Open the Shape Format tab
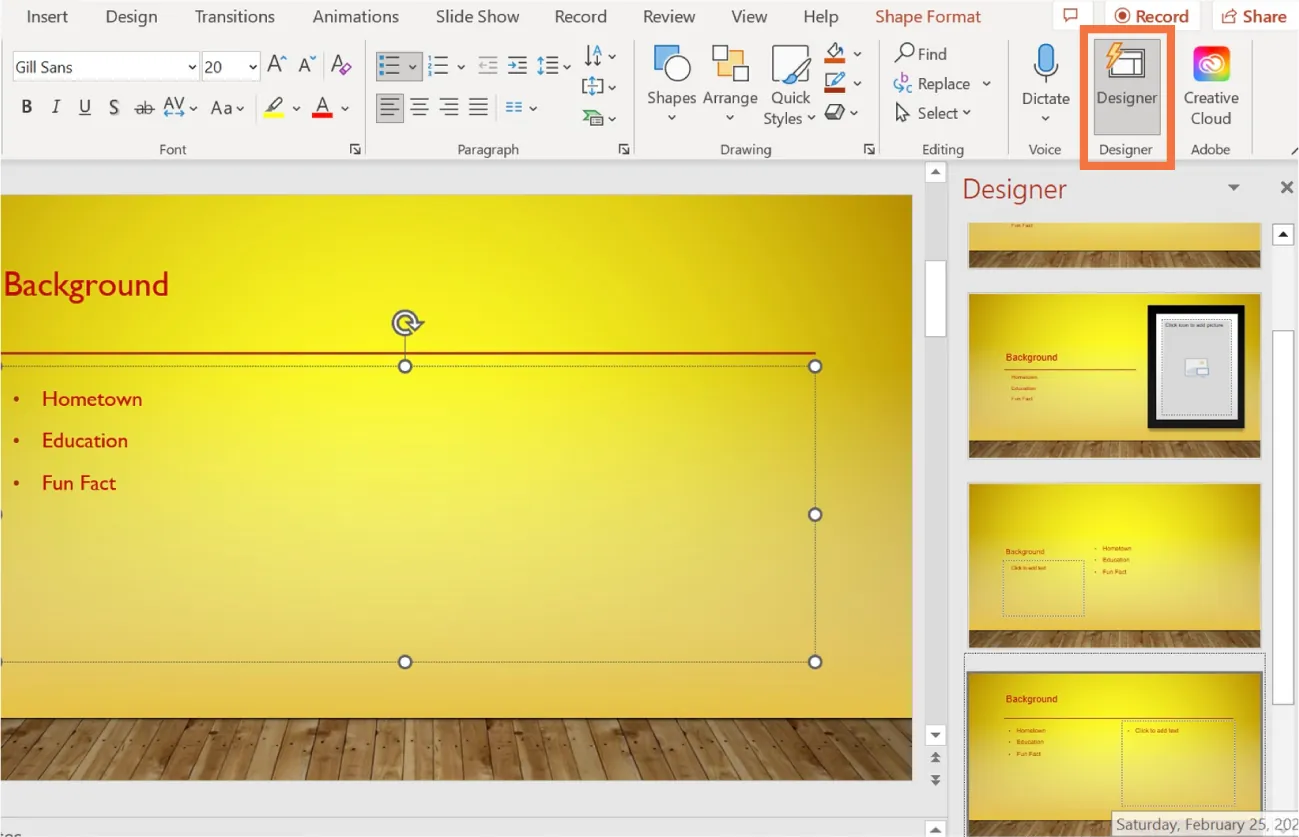 926,16
